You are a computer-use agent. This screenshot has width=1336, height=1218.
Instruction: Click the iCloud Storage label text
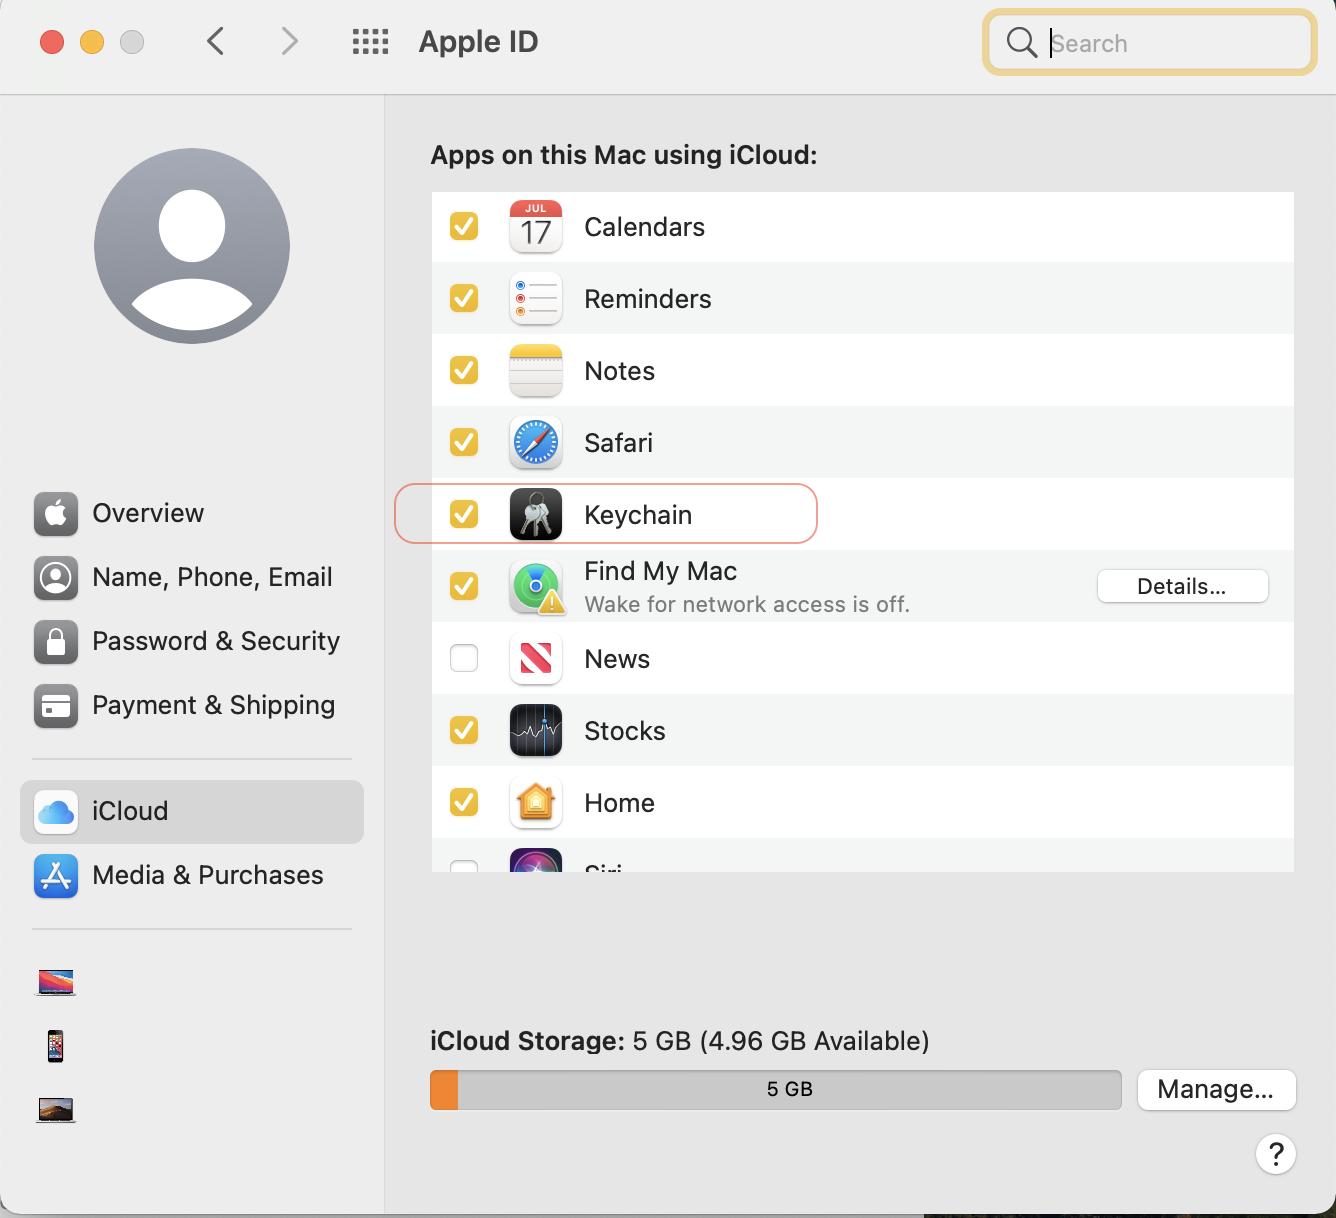(x=527, y=1041)
